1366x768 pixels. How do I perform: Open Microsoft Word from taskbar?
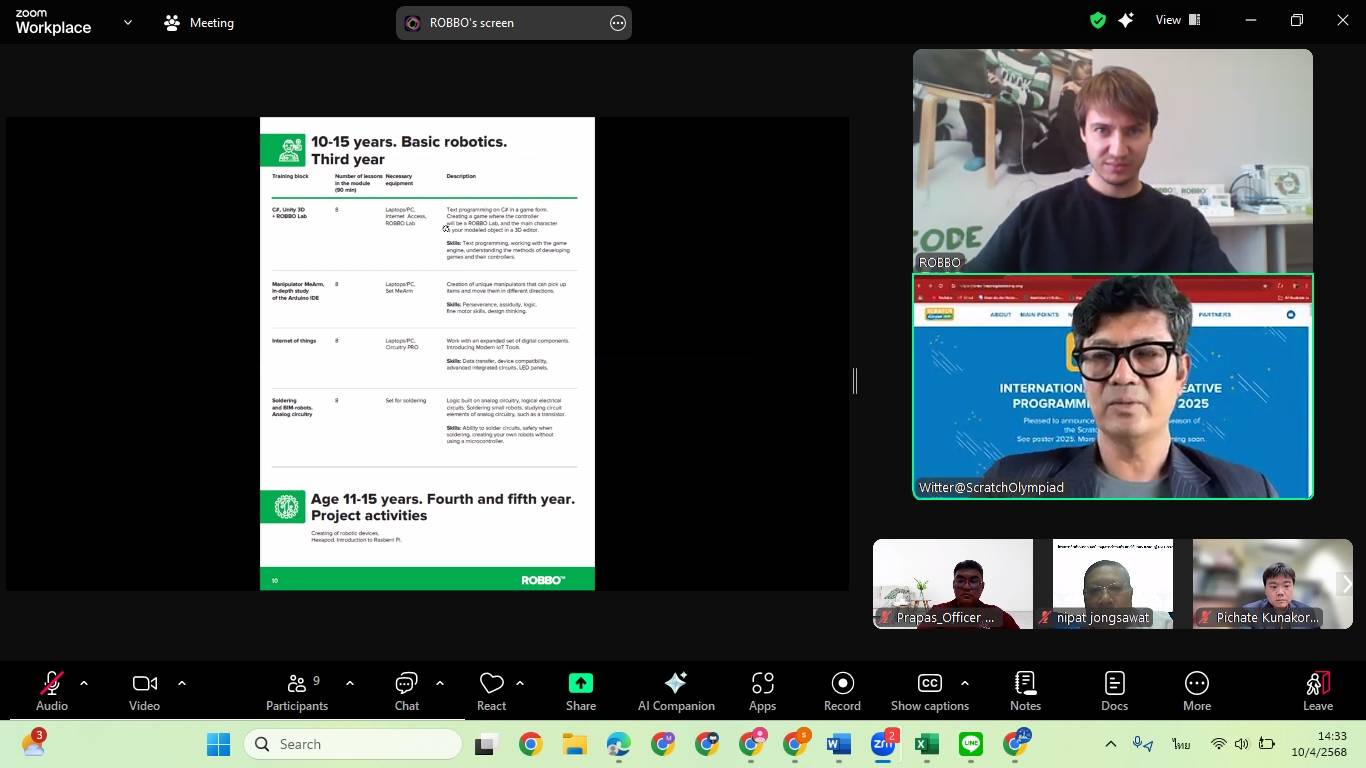(x=838, y=744)
